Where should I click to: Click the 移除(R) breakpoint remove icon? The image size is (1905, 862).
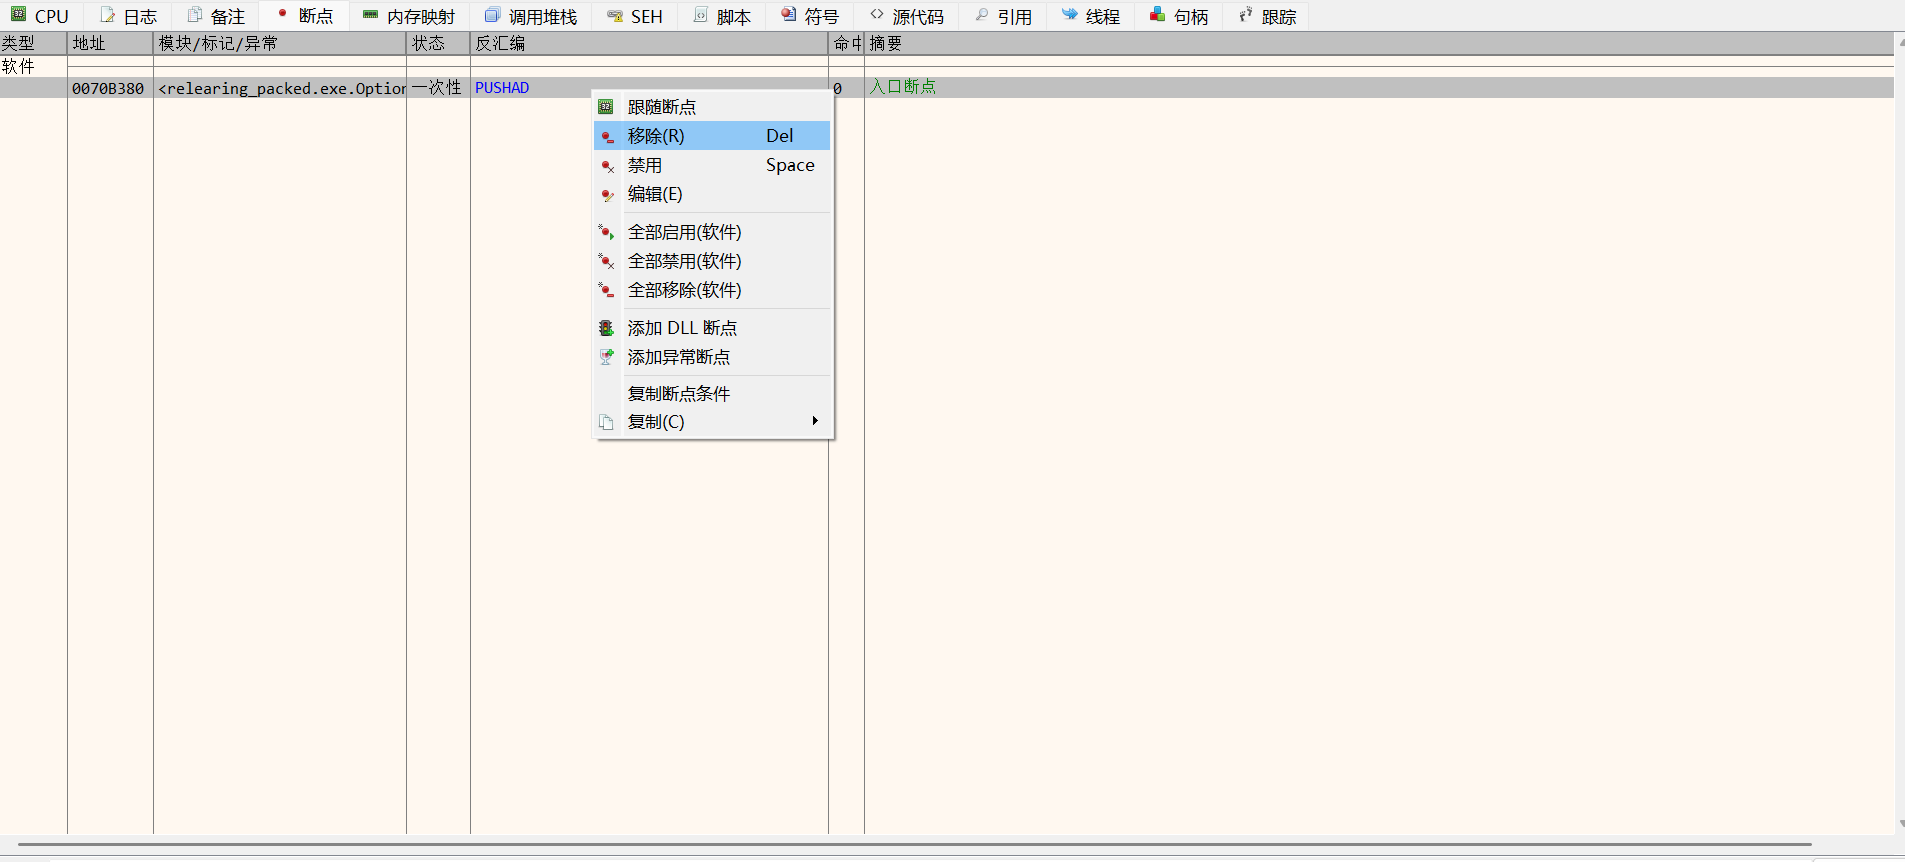[x=607, y=136]
